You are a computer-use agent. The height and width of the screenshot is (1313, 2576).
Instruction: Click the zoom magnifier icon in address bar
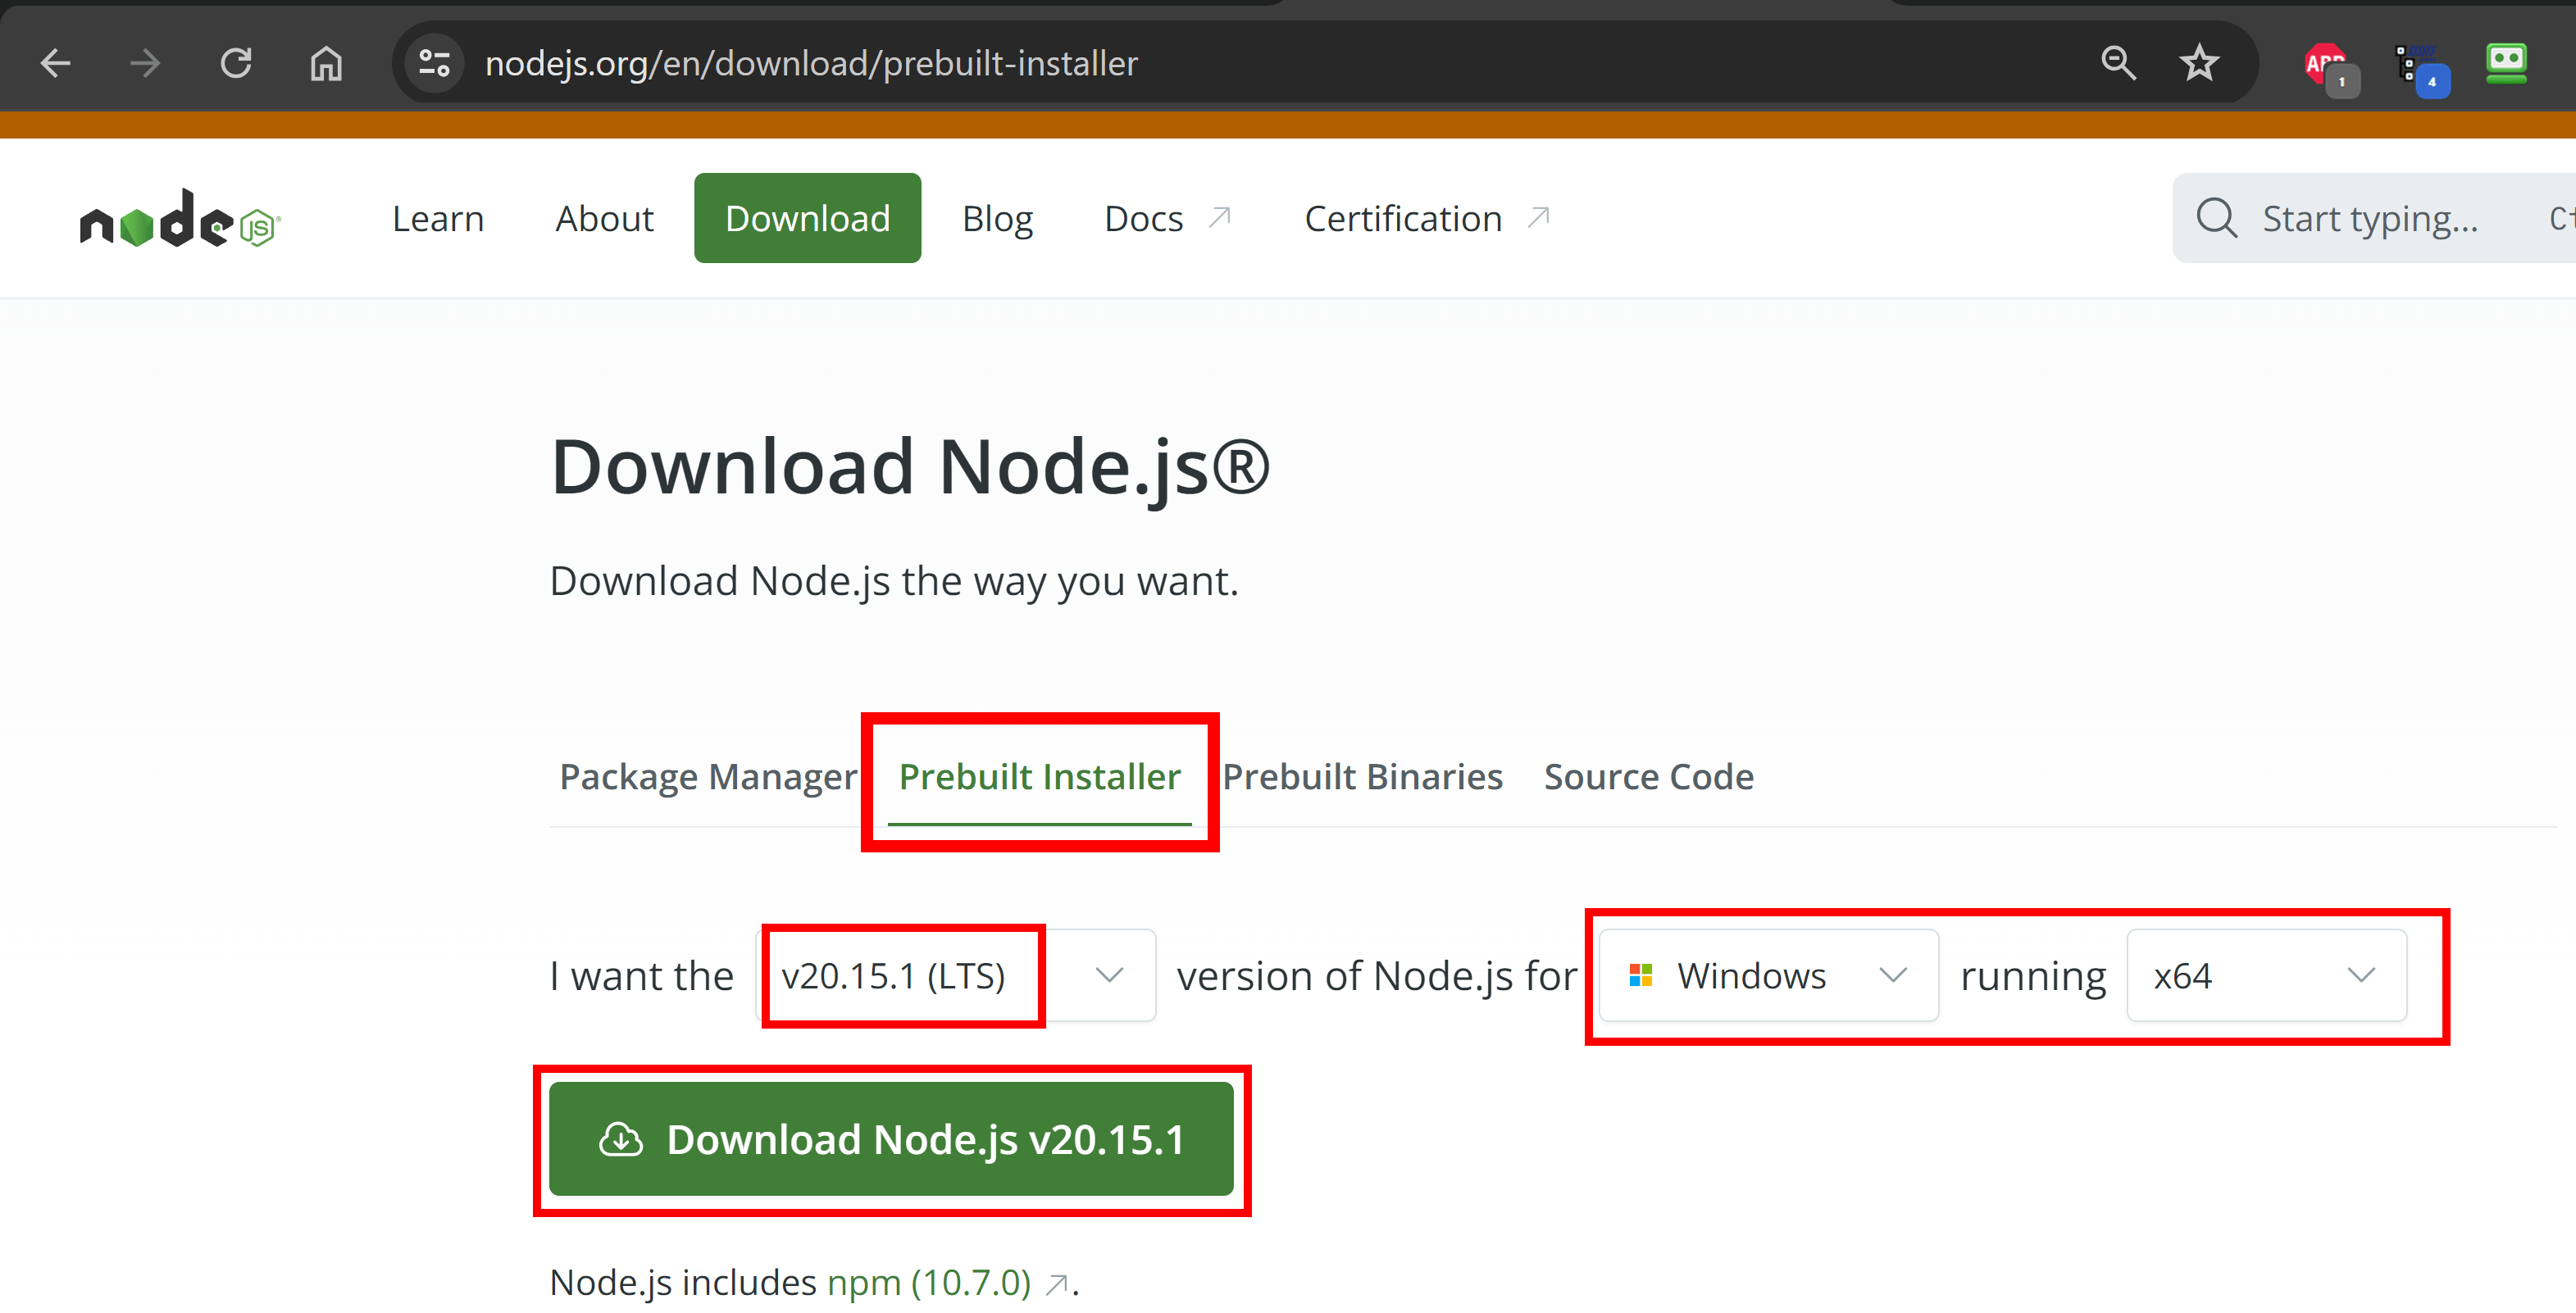coord(2117,64)
